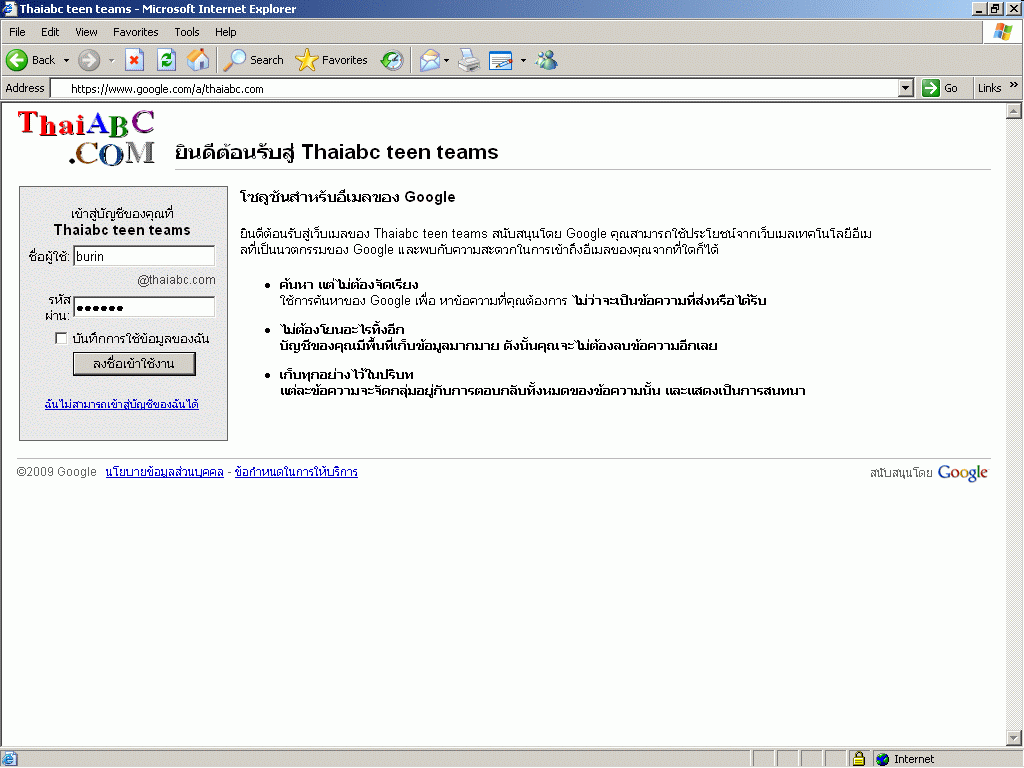This screenshot has height=768, width=1024.
Task: Open the Favorites menu in the menu bar
Action: pos(135,32)
